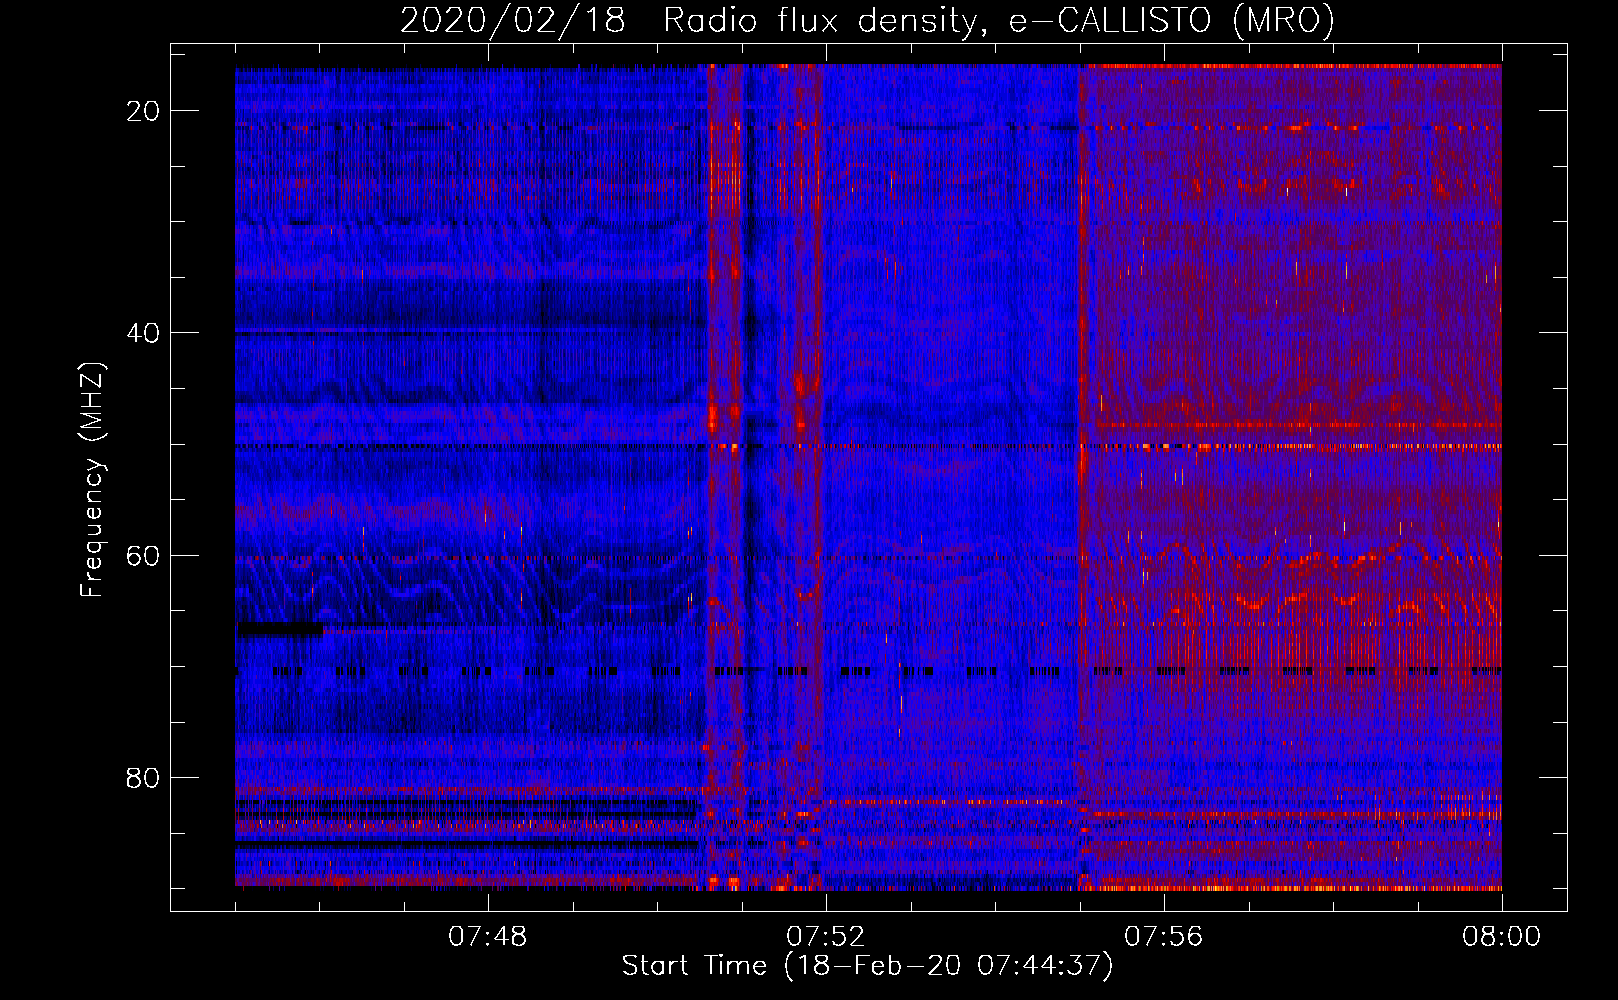Click the 'Start Time (18-Feb-20 07:44:37)' axis label
The height and width of the screenshot is (1000, 1618).
pyautogui.click(x=867, y=966)
